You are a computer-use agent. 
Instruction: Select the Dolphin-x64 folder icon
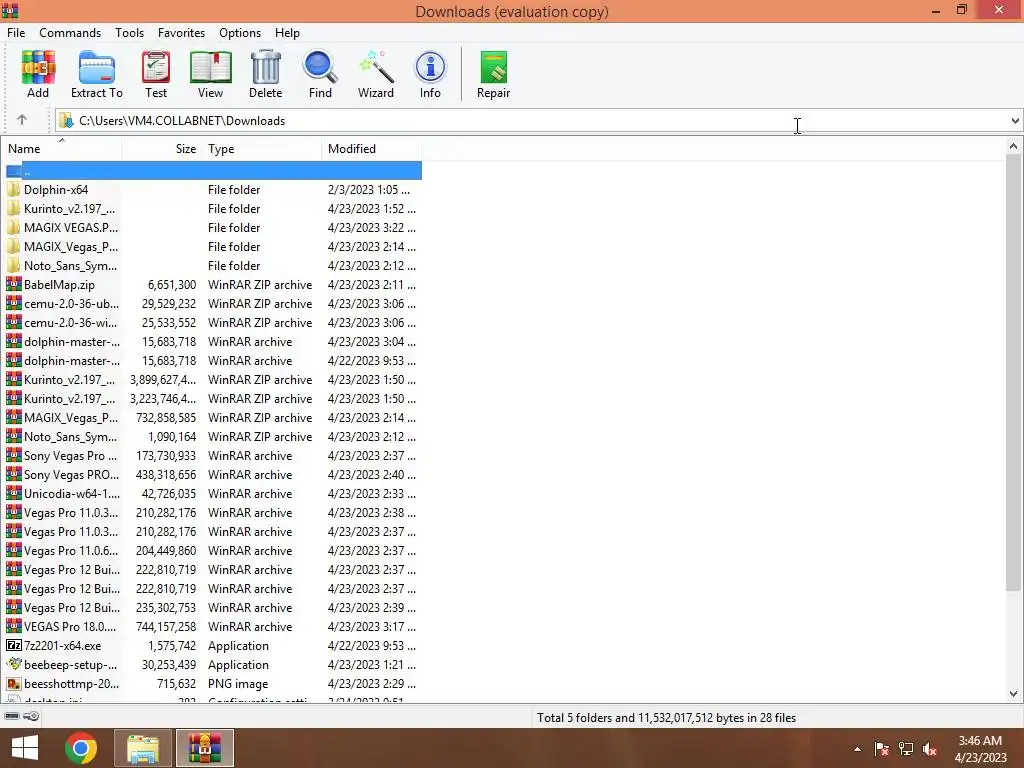pyautogui.click(x=14, y=189)
